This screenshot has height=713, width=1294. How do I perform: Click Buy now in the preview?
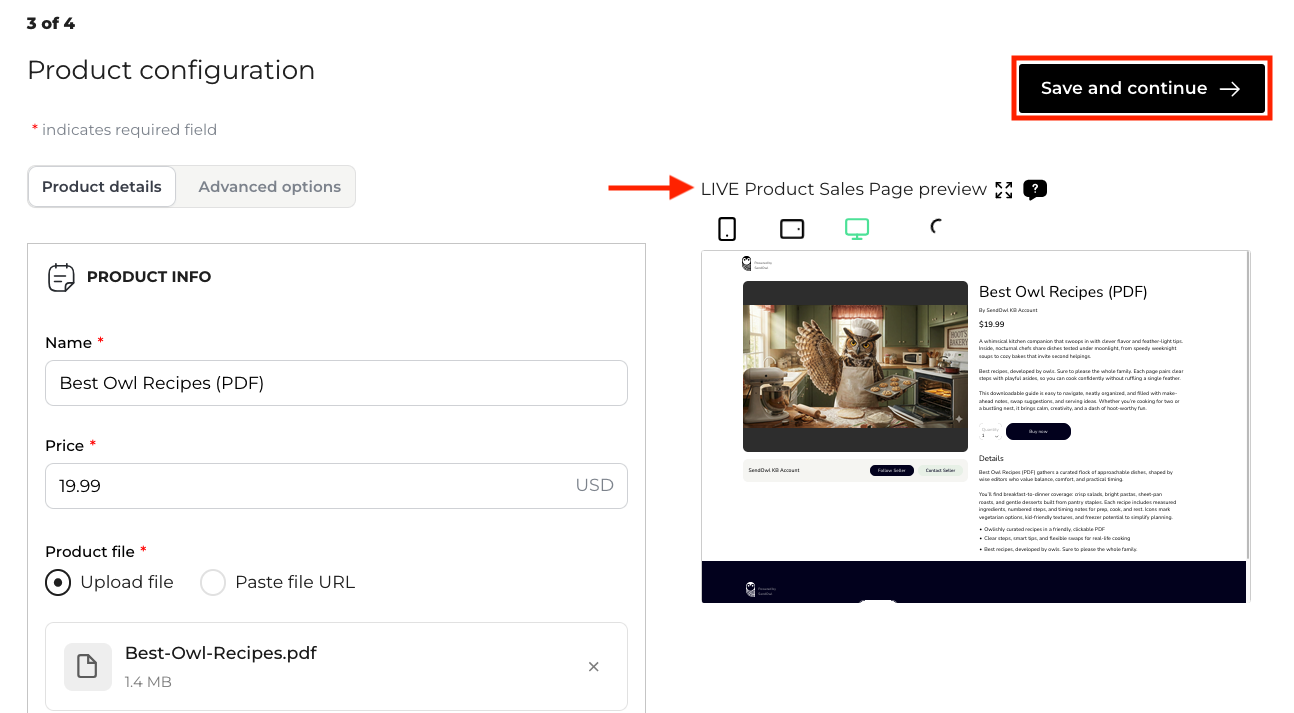(x=1038, y=432)
